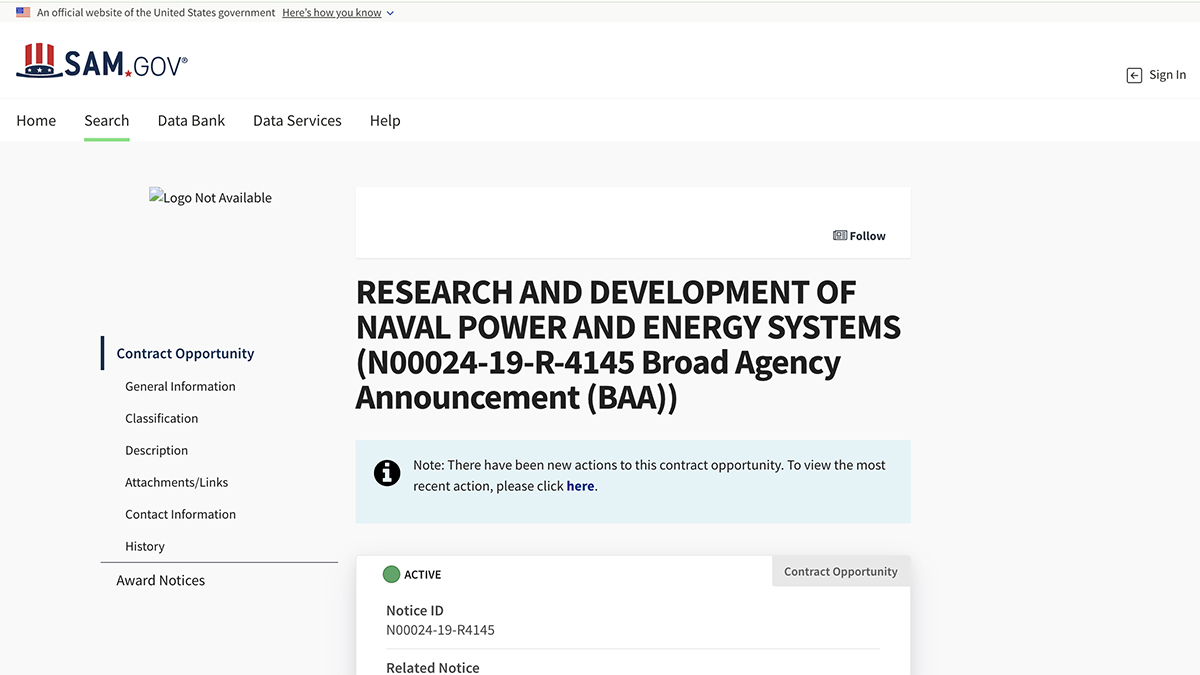Click the US flag icon
The width and height of the screenshot is (1200, 675).
[x=23, y=13]
